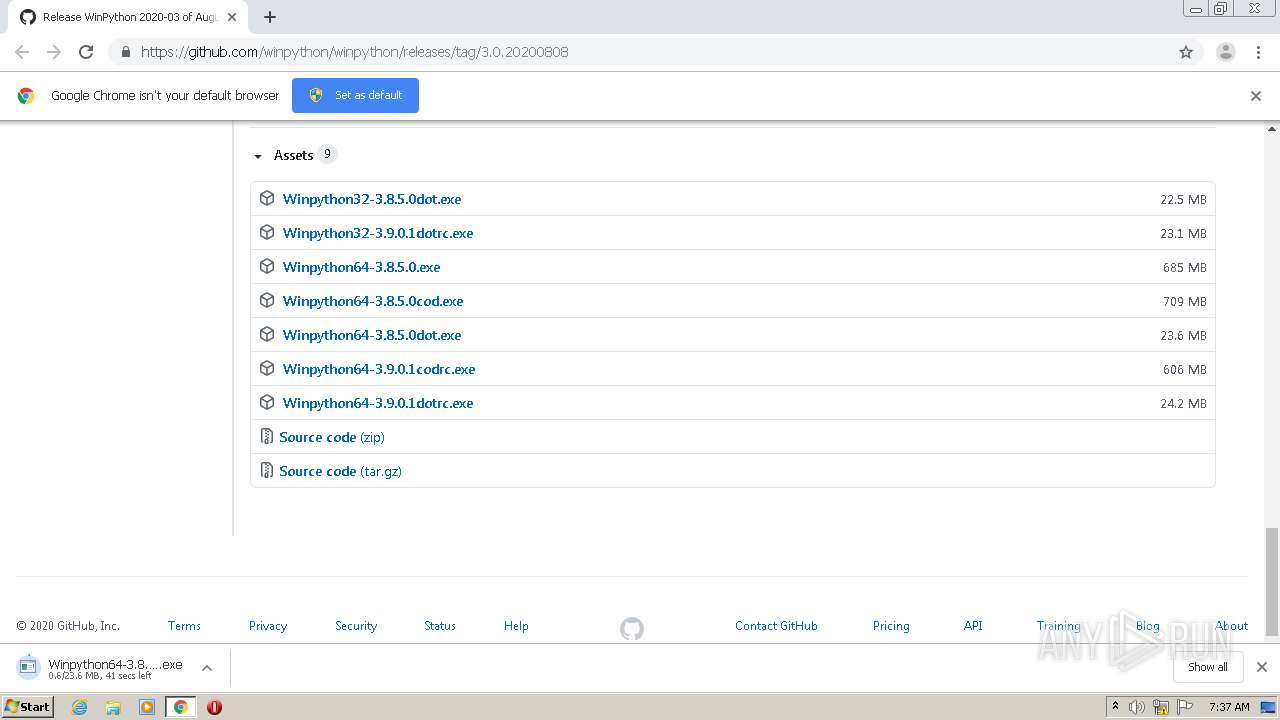Click the GitHub Octocat logo in footer
The image size is (1280, 720).
click(x=632, y=628)
